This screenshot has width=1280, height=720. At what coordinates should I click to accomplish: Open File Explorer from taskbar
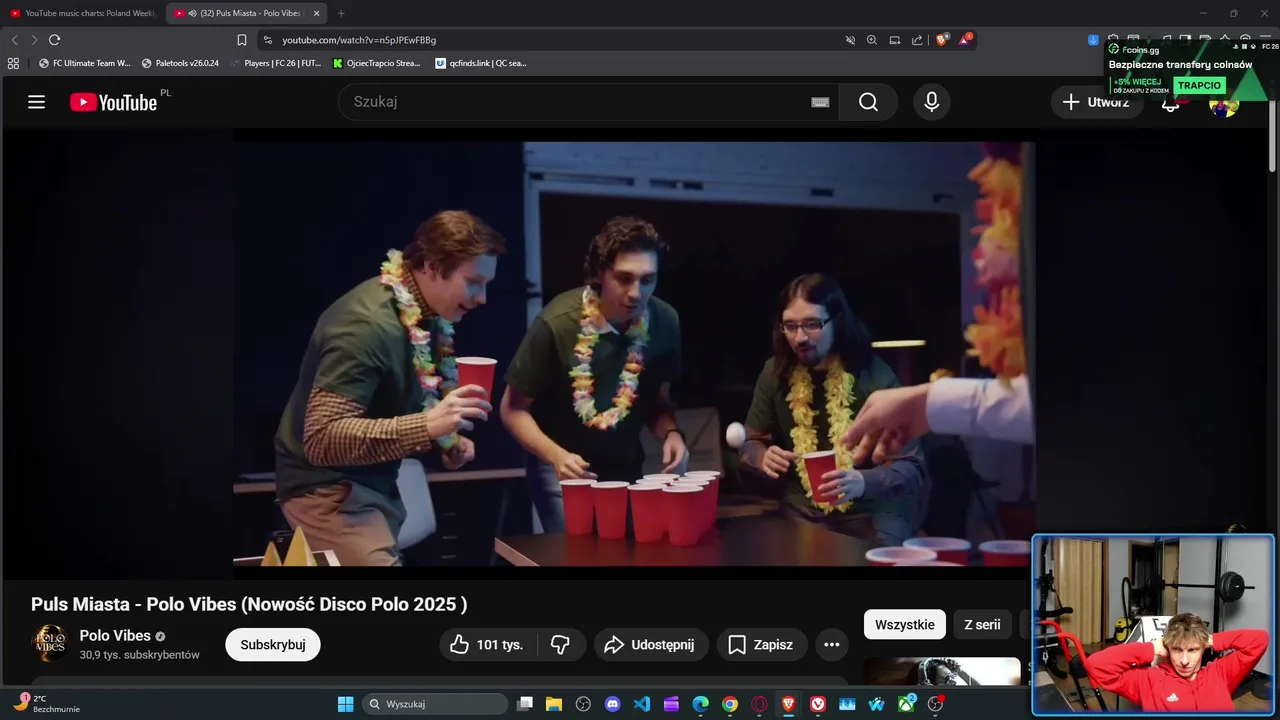click(554, 704)
